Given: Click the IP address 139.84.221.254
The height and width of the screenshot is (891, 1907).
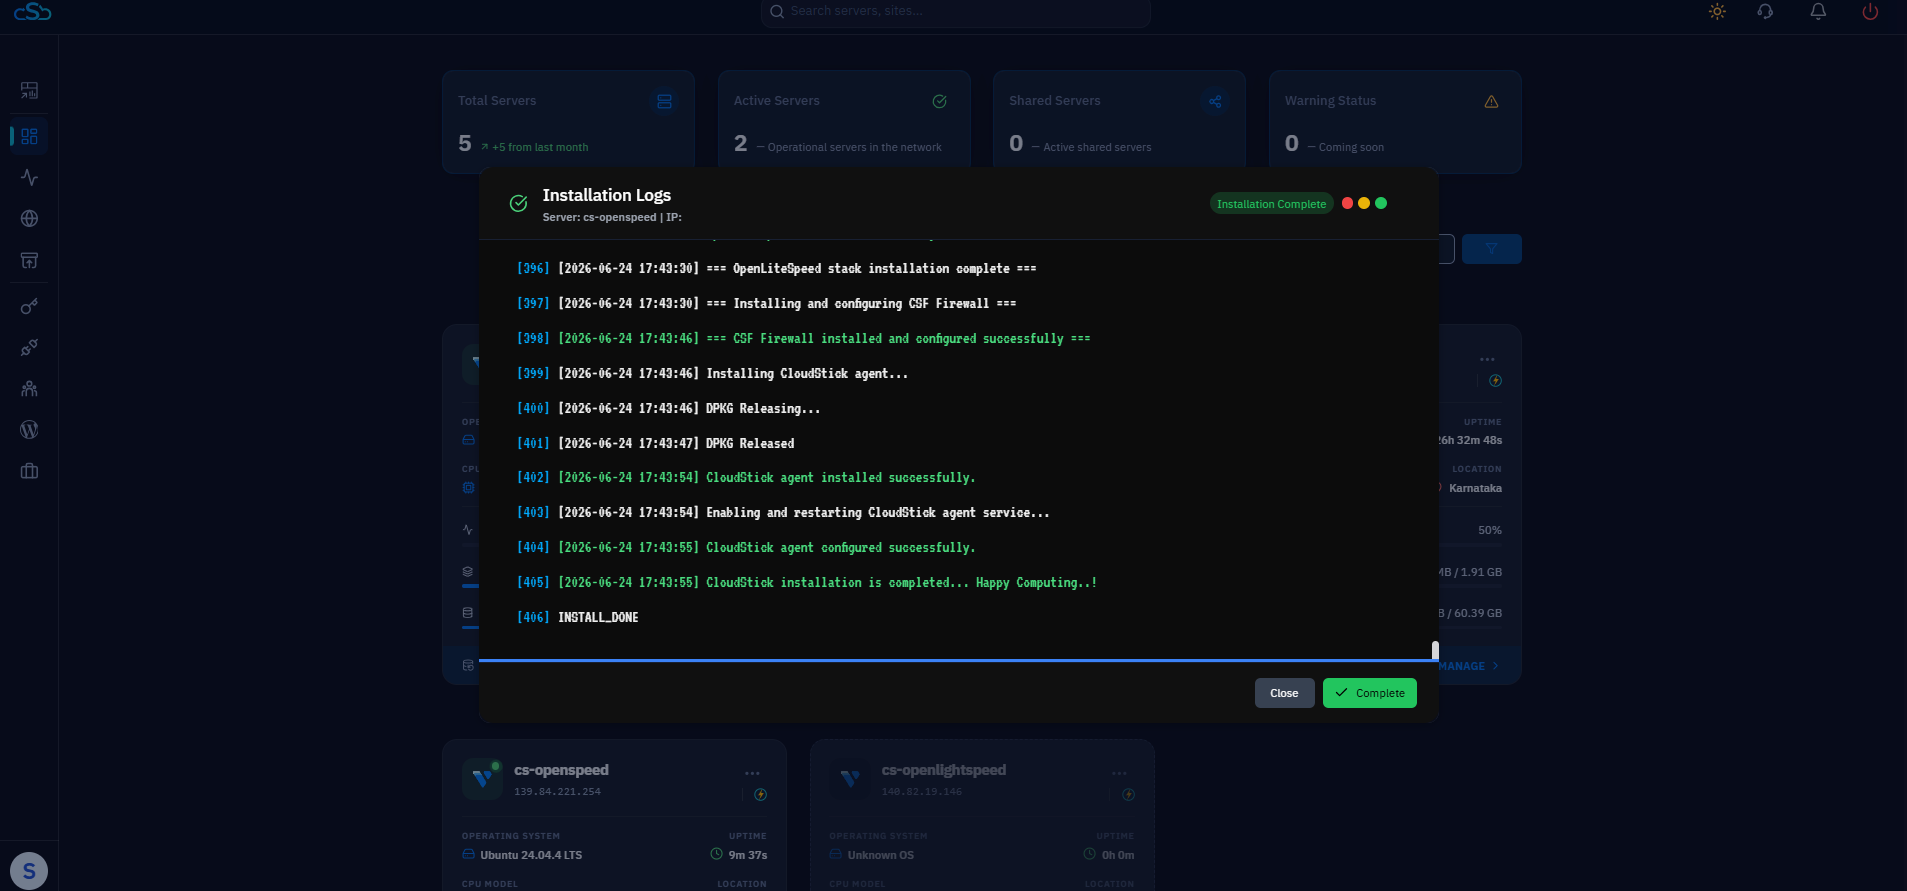Looking at the screenshot, I should [x=557, y=792].
